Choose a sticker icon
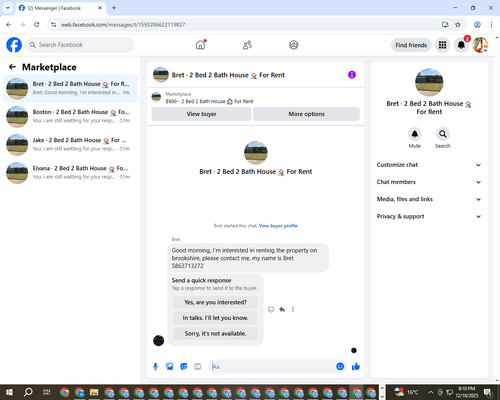 point(184,367)
